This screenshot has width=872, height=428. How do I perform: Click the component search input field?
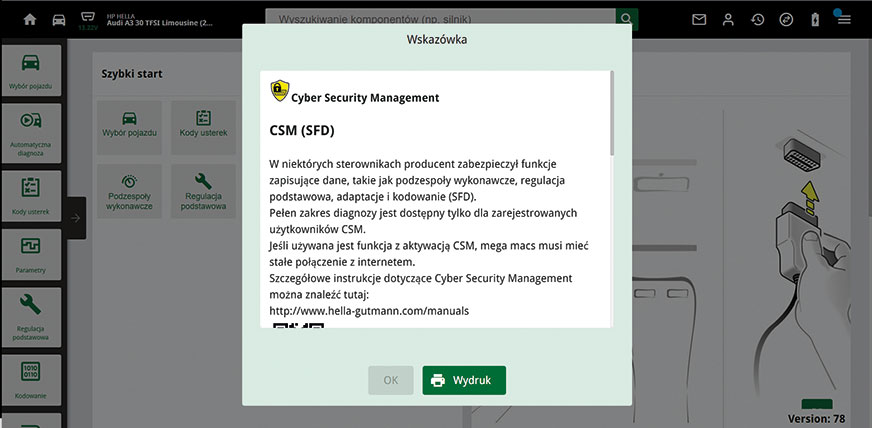(x=440, y=19)
